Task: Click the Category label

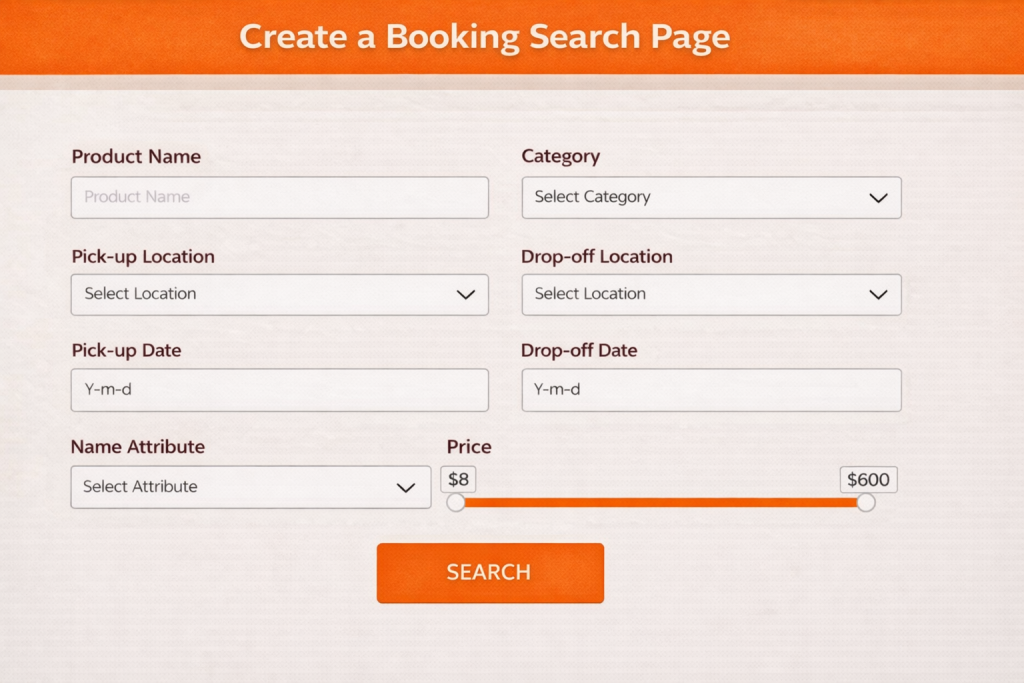Action: 560,157
